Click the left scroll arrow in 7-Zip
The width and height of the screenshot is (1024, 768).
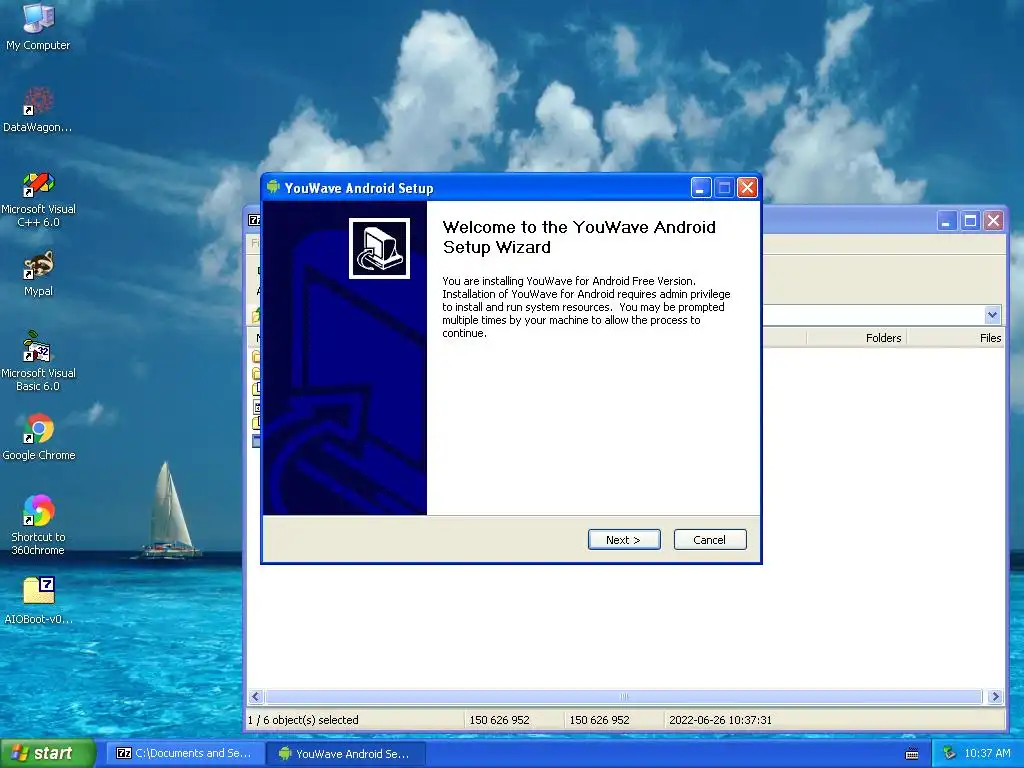pyautogui.click(x=255, y=696)
